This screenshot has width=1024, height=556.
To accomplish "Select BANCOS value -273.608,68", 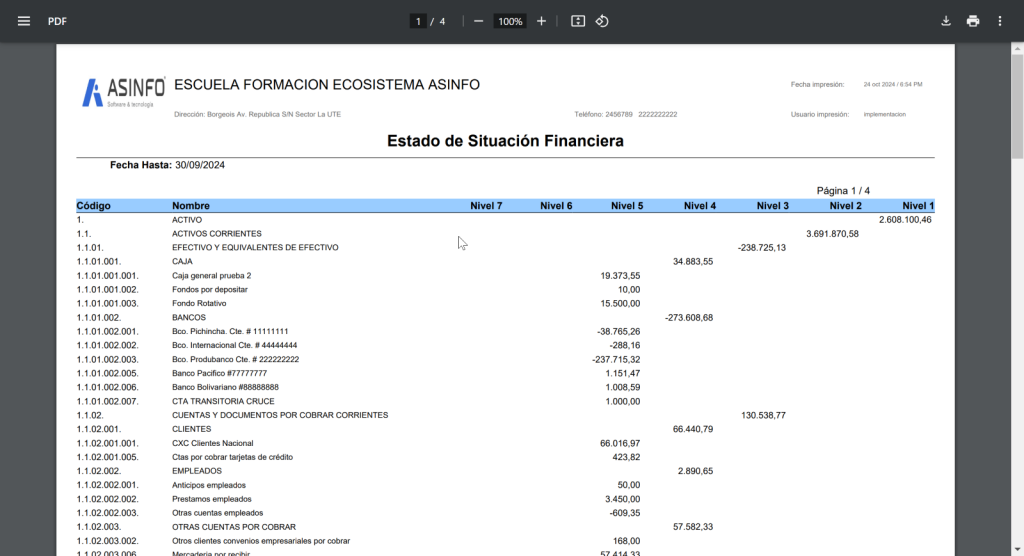I will click(689, 318).
